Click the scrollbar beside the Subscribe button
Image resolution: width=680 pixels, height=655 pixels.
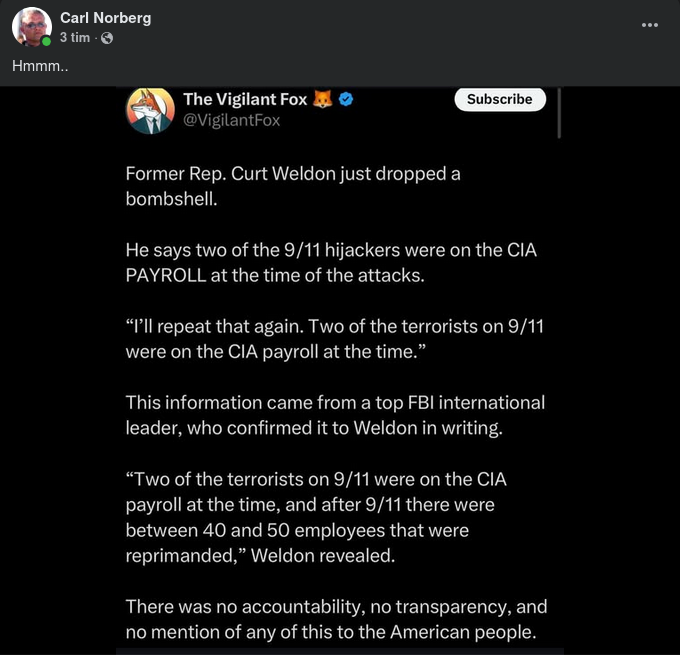click(558, 111)
